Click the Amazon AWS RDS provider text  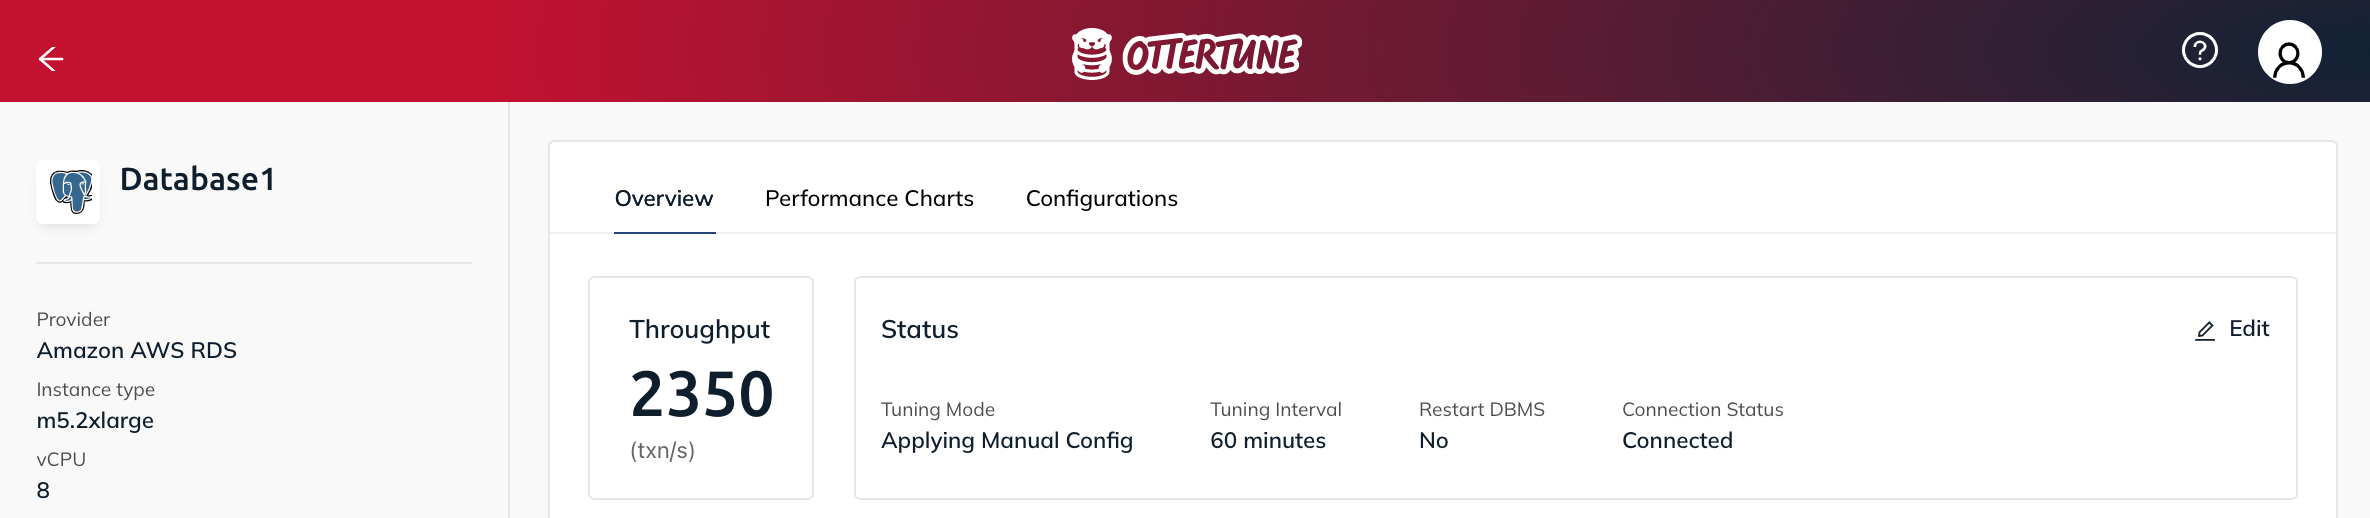[137, 350]
